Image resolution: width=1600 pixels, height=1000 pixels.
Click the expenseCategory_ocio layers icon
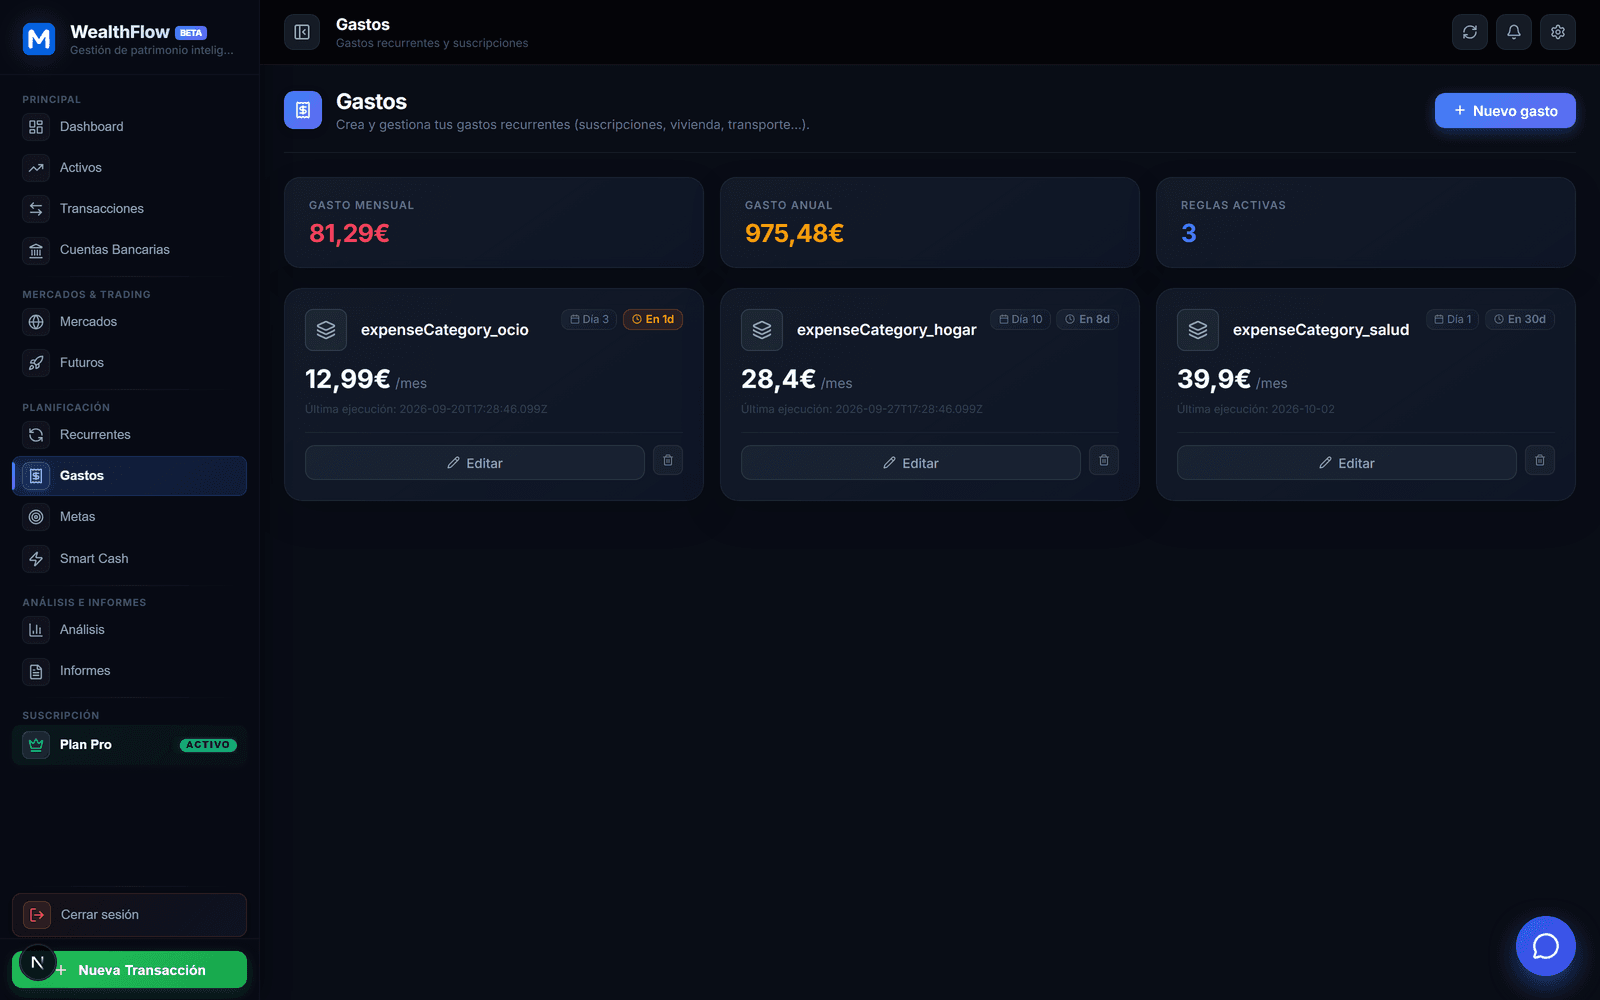(x=326, y=330)
